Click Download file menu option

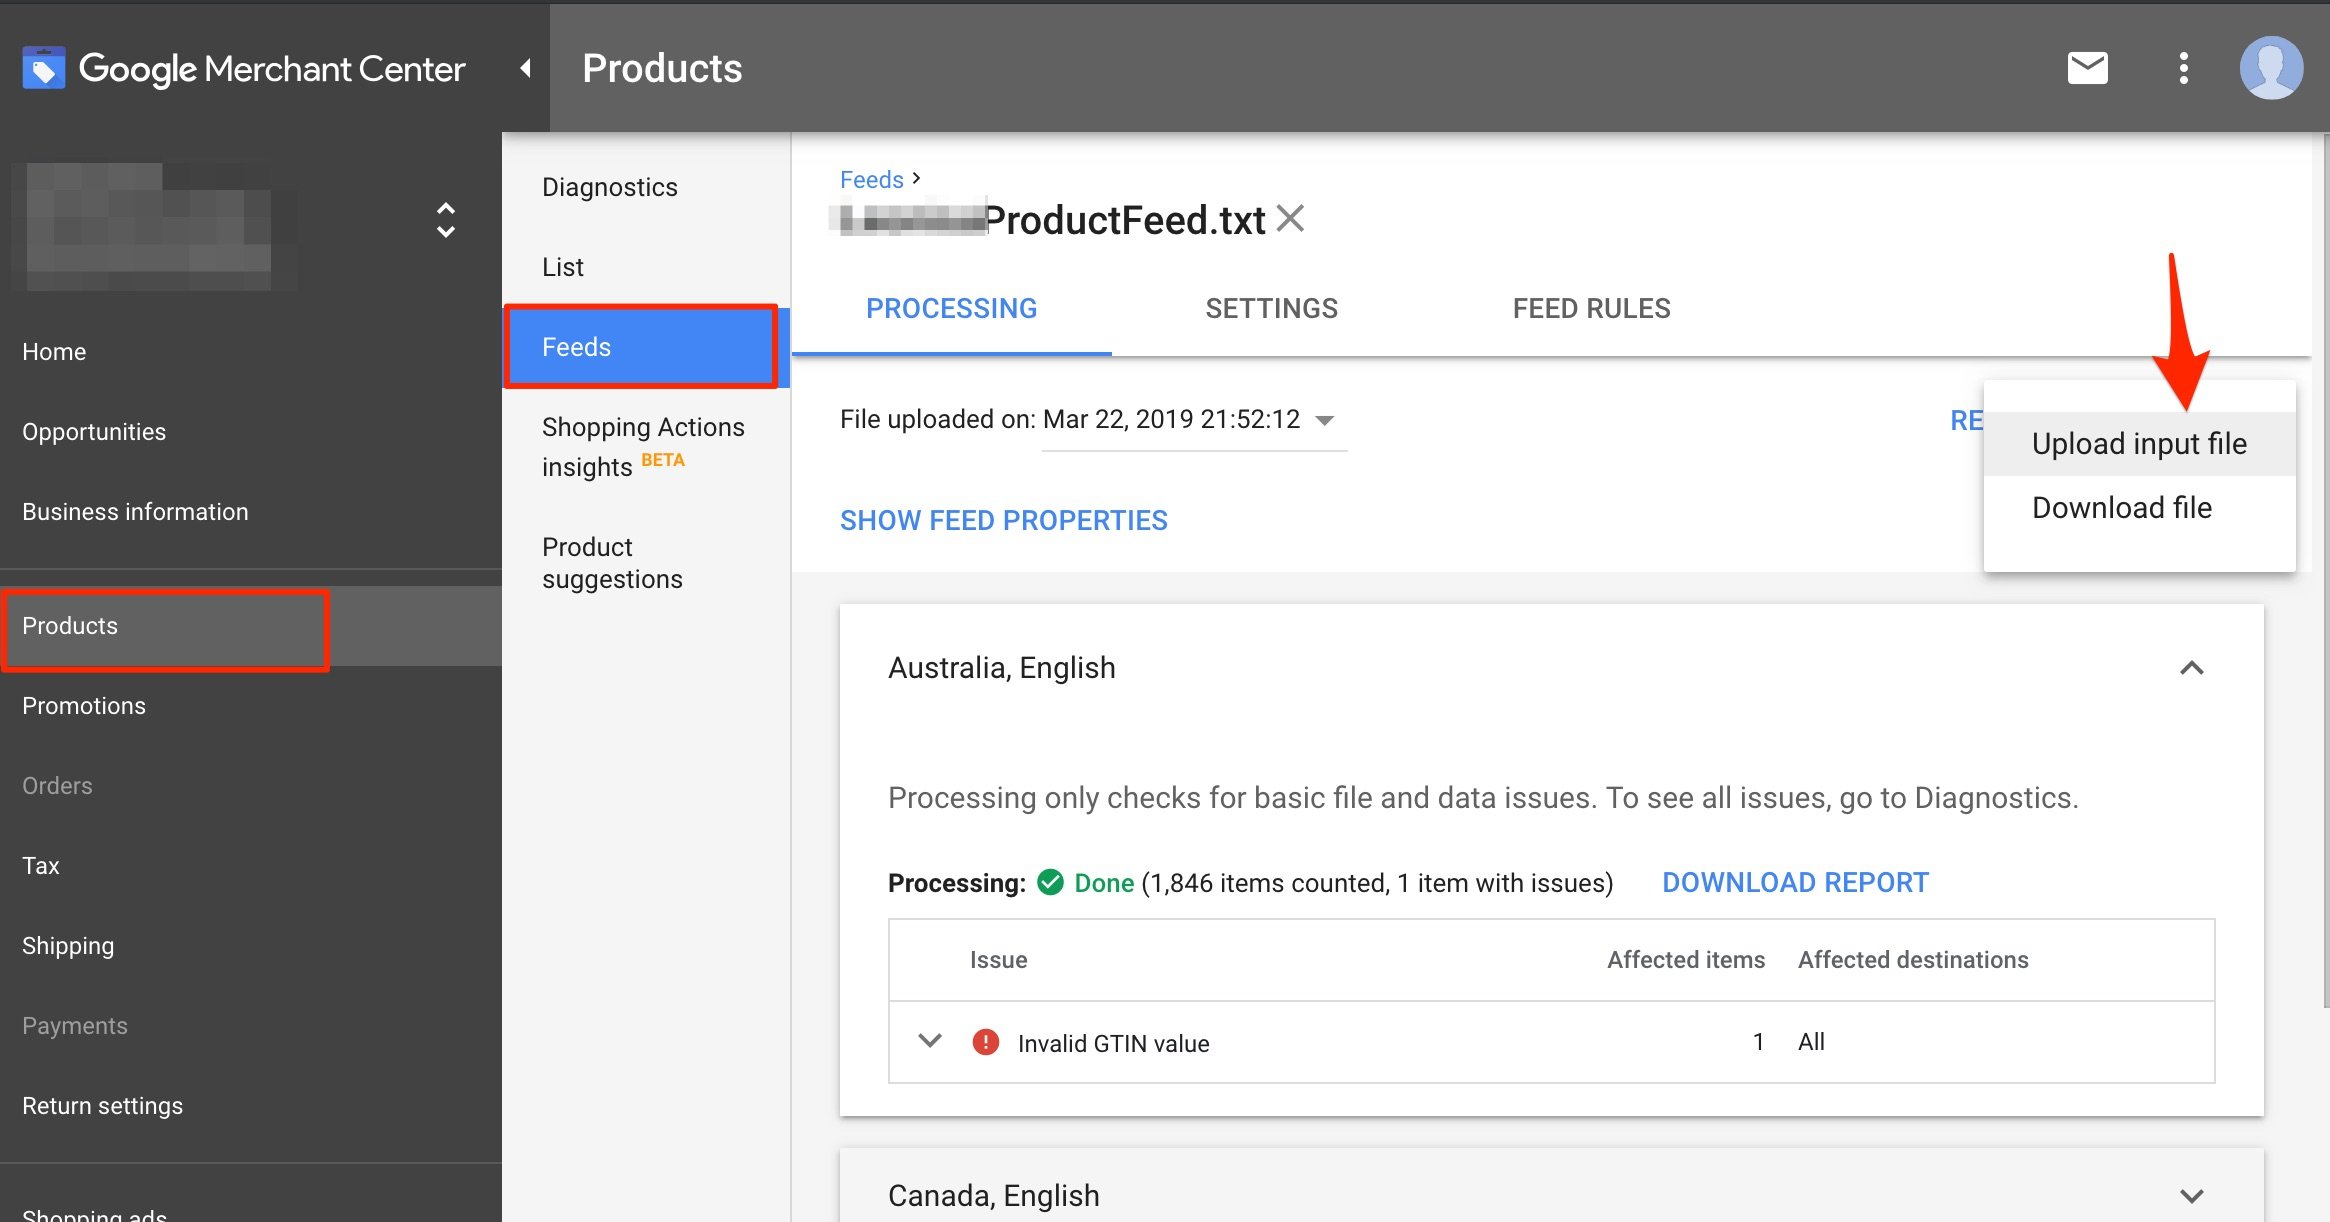click(x=2117, y=505)
